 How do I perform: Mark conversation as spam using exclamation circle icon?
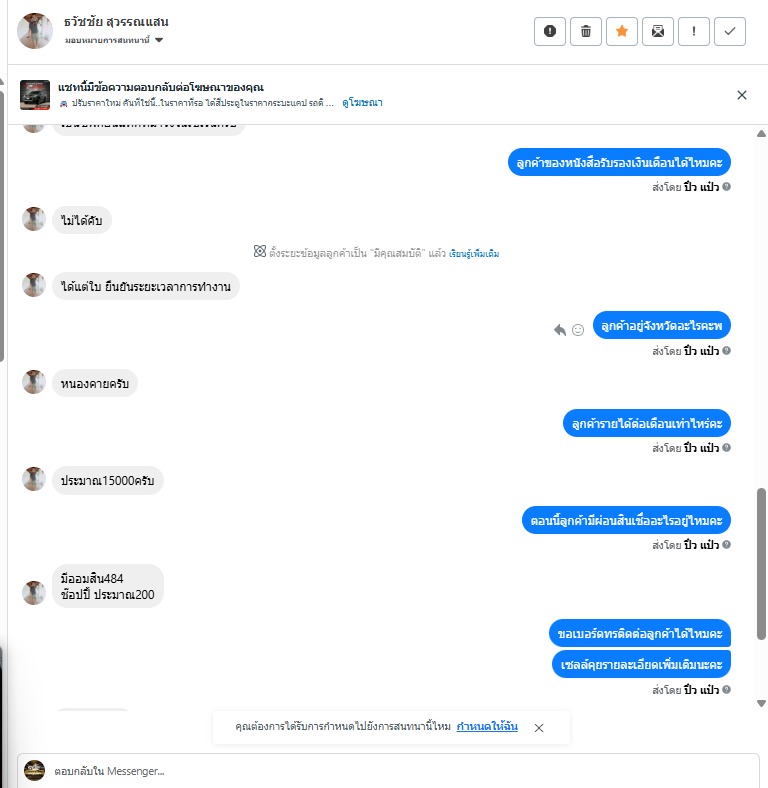click(550, 31)
